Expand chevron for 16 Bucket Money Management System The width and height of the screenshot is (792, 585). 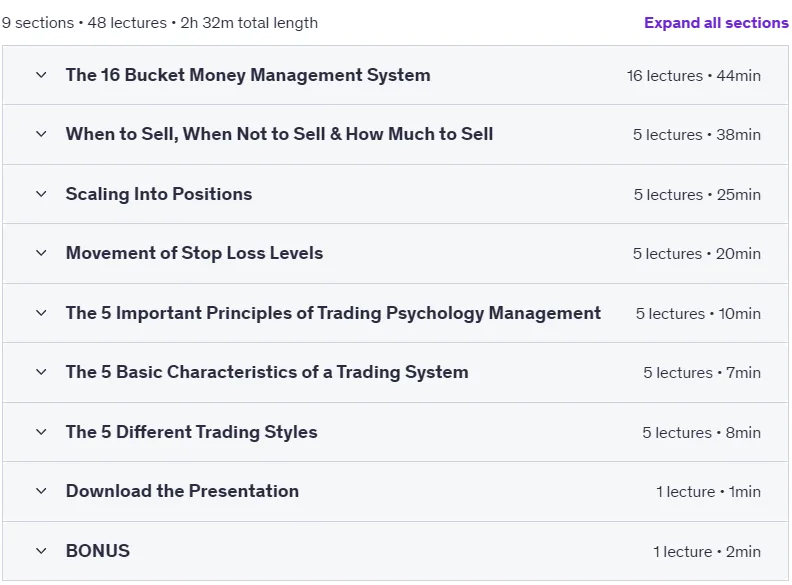[x=41, y=75]
